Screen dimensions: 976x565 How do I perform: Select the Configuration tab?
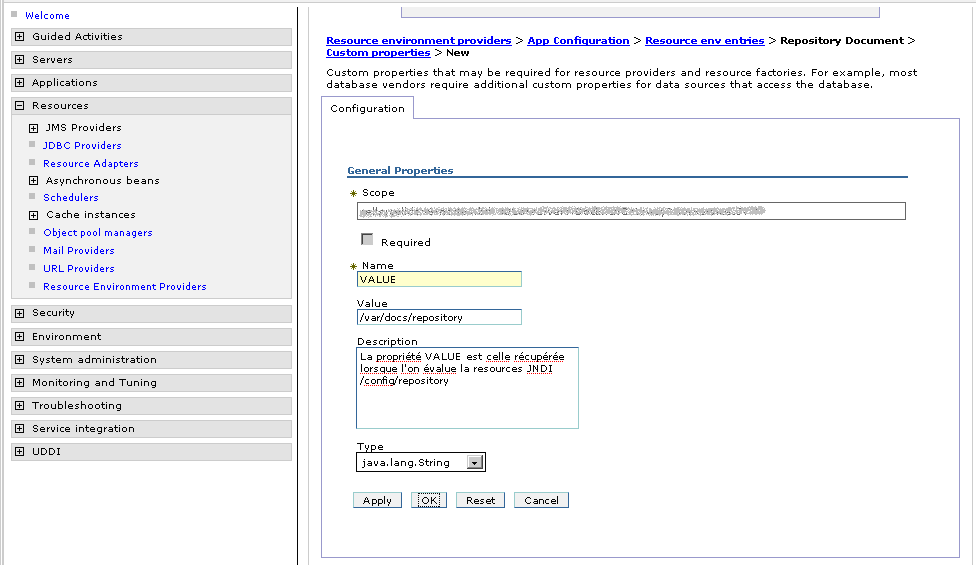coord(367,108)
